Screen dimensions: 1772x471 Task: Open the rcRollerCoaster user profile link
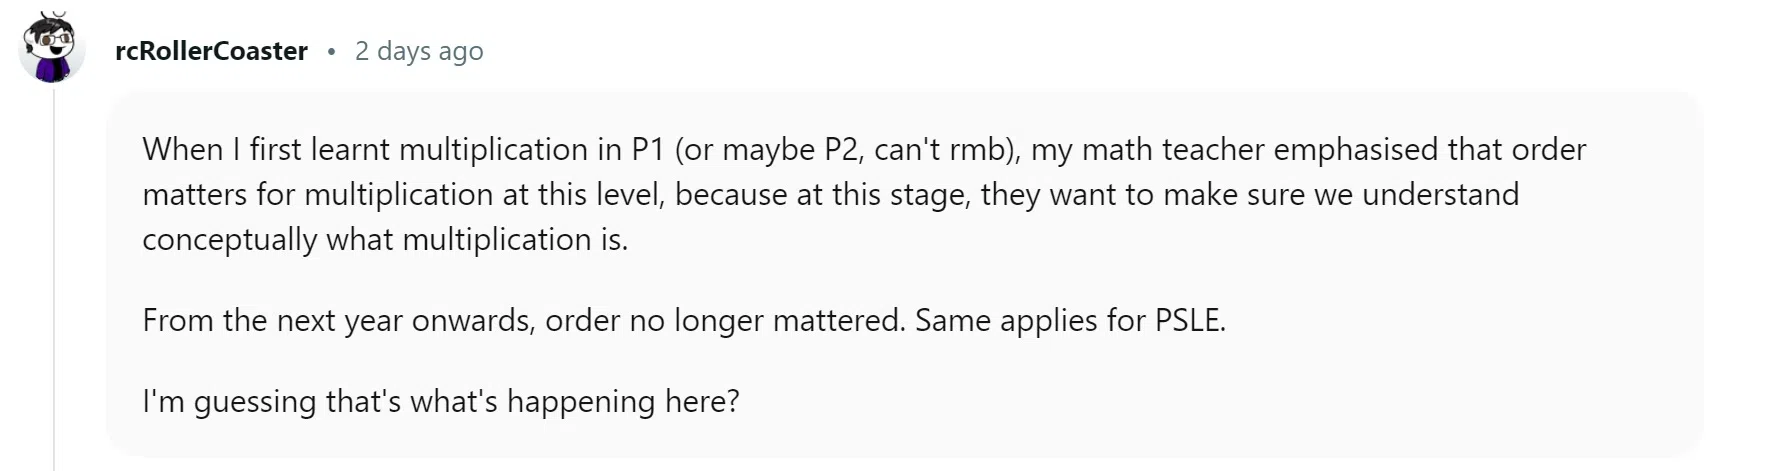click(x=211, y=51)
